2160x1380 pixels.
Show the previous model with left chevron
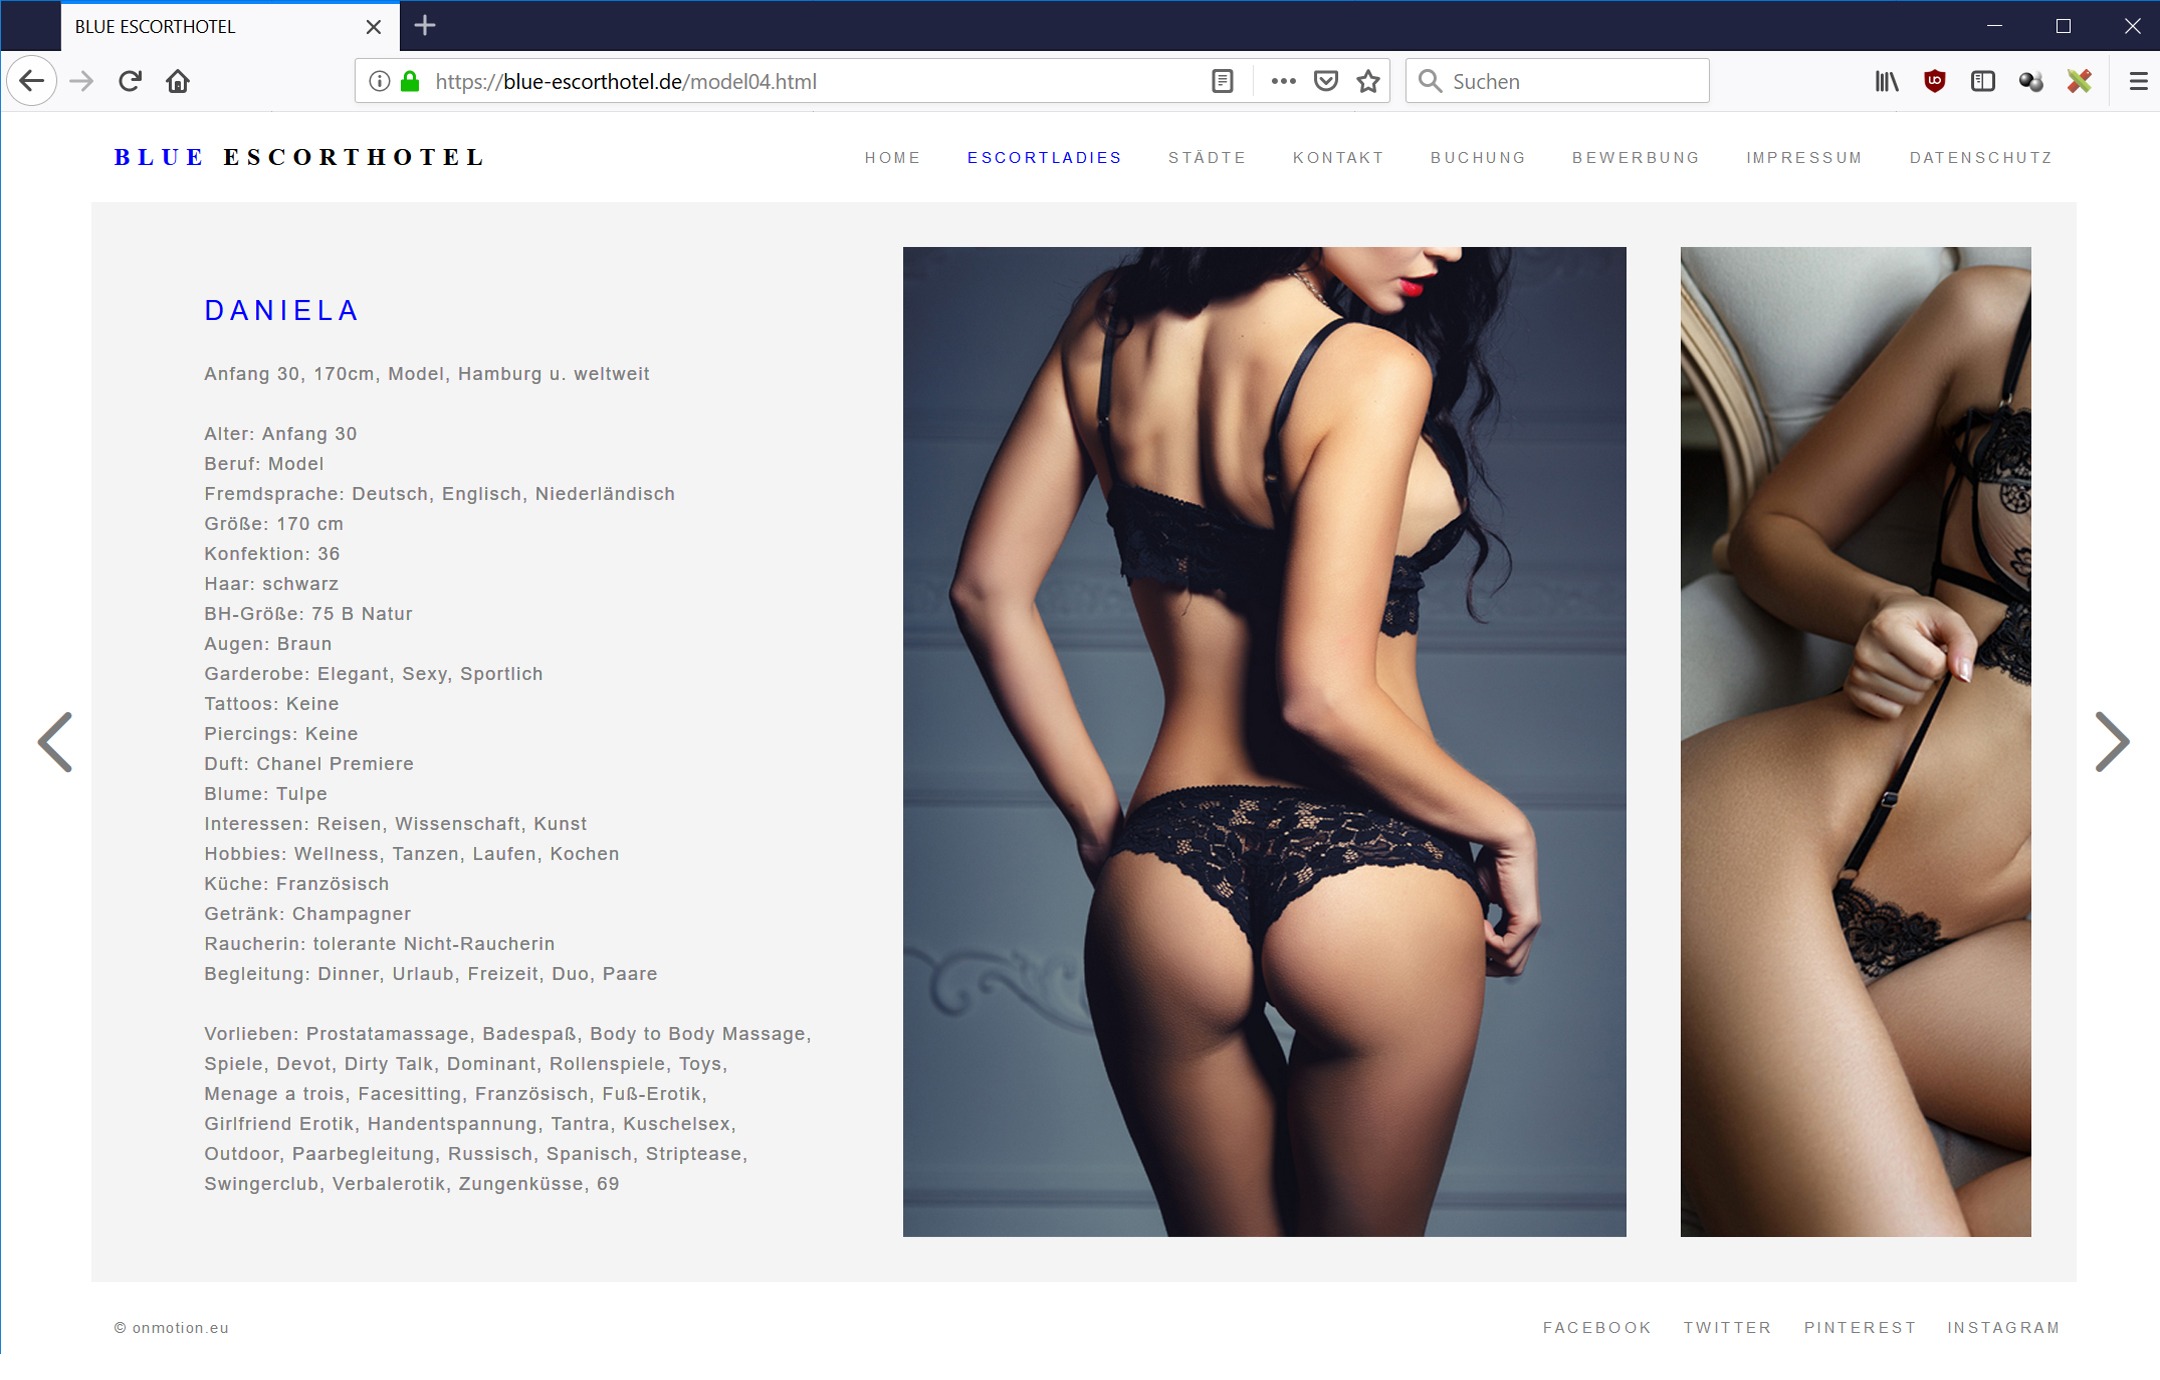54,742
